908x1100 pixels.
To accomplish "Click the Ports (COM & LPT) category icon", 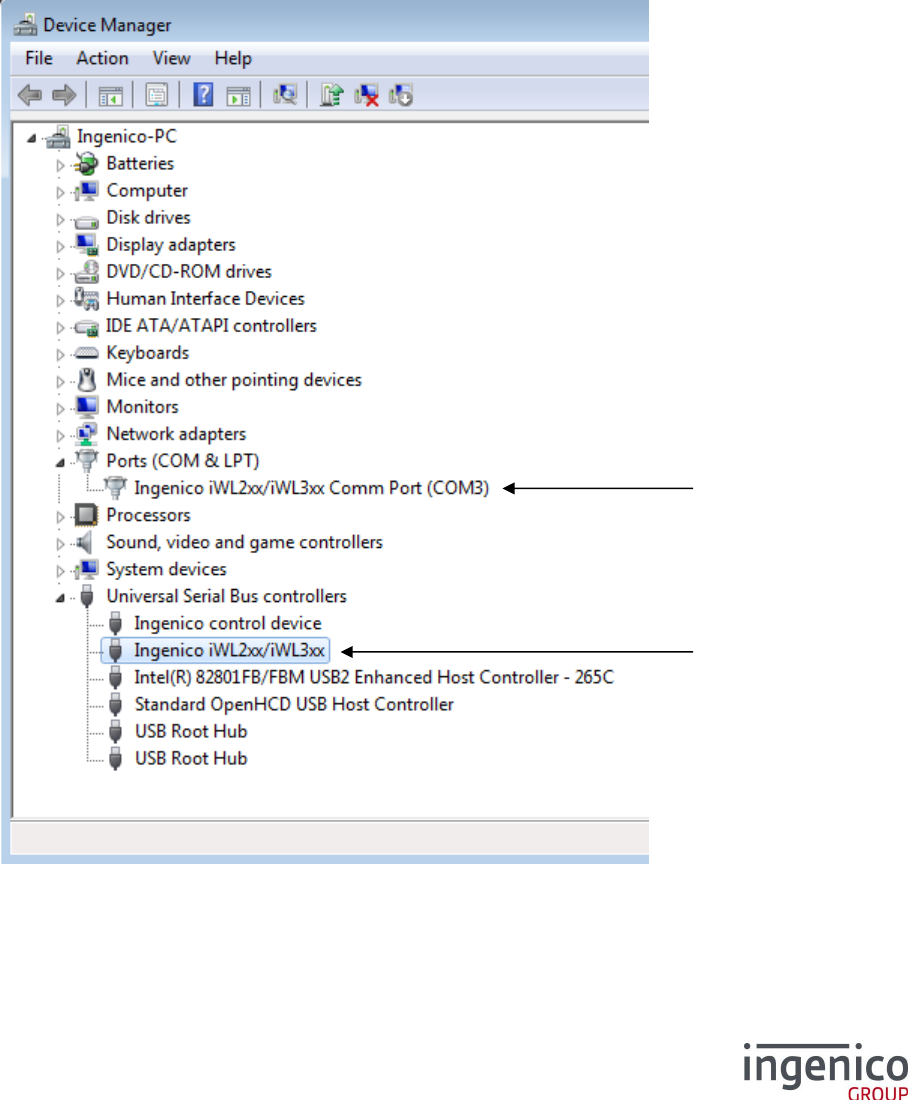I will tap(86, 461).
